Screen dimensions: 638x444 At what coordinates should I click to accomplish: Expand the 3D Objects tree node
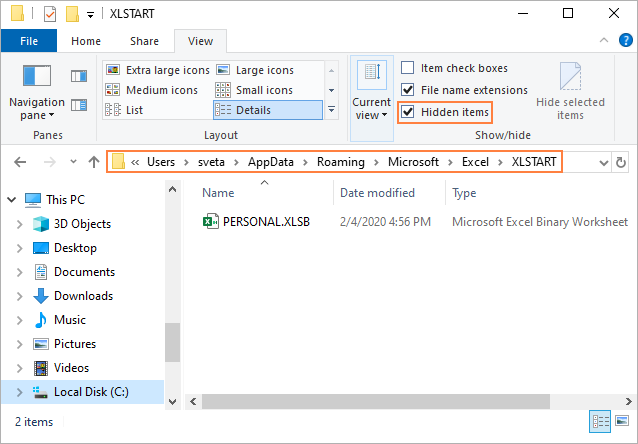point(19,224)
